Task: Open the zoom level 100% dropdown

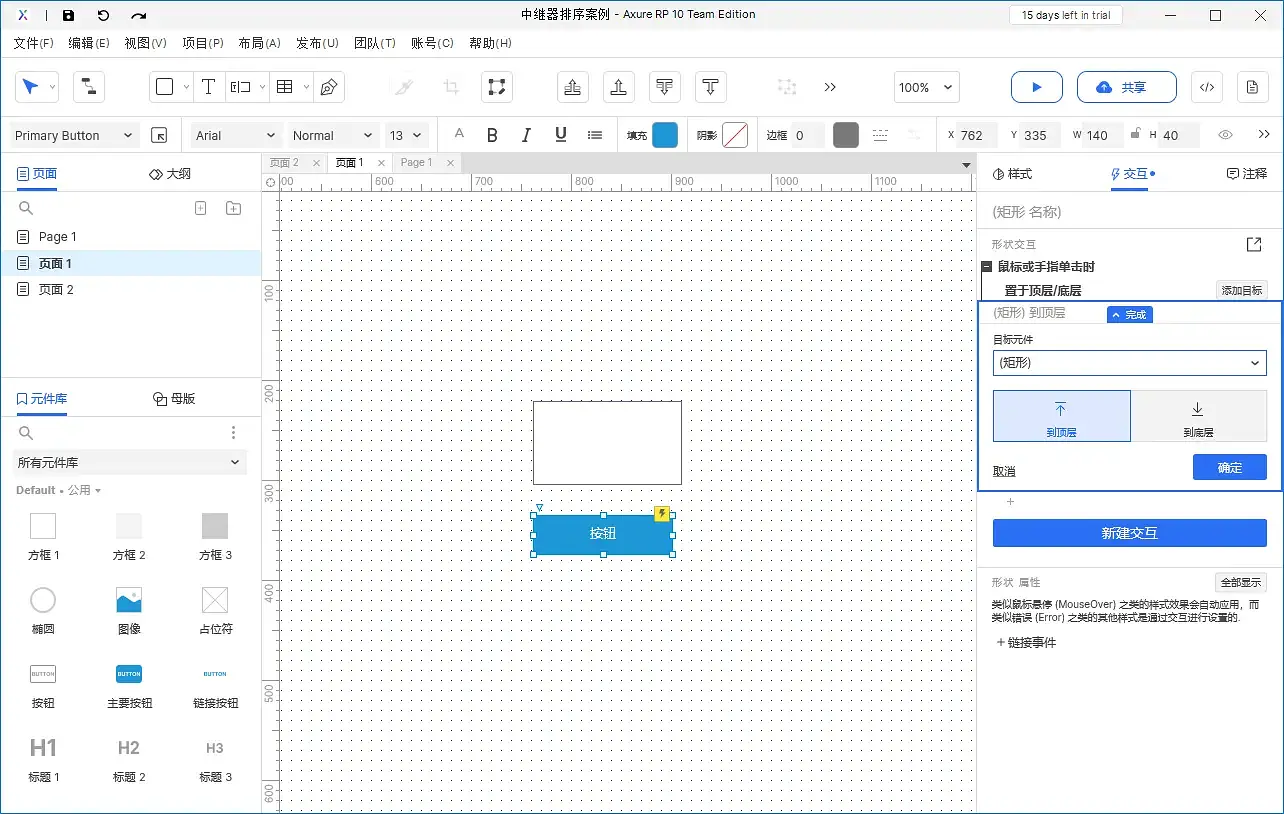Action: click(926, 87)
